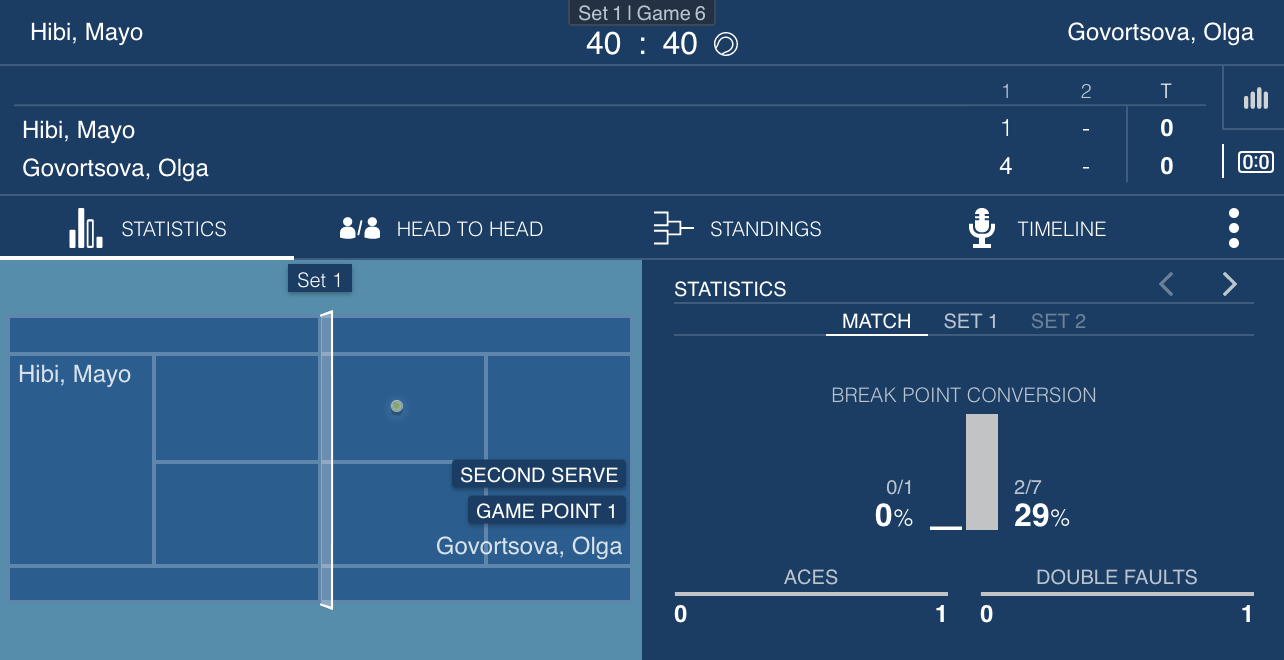
Task: Open the three-dot more options menu
Action: [x=1234, y=228]
